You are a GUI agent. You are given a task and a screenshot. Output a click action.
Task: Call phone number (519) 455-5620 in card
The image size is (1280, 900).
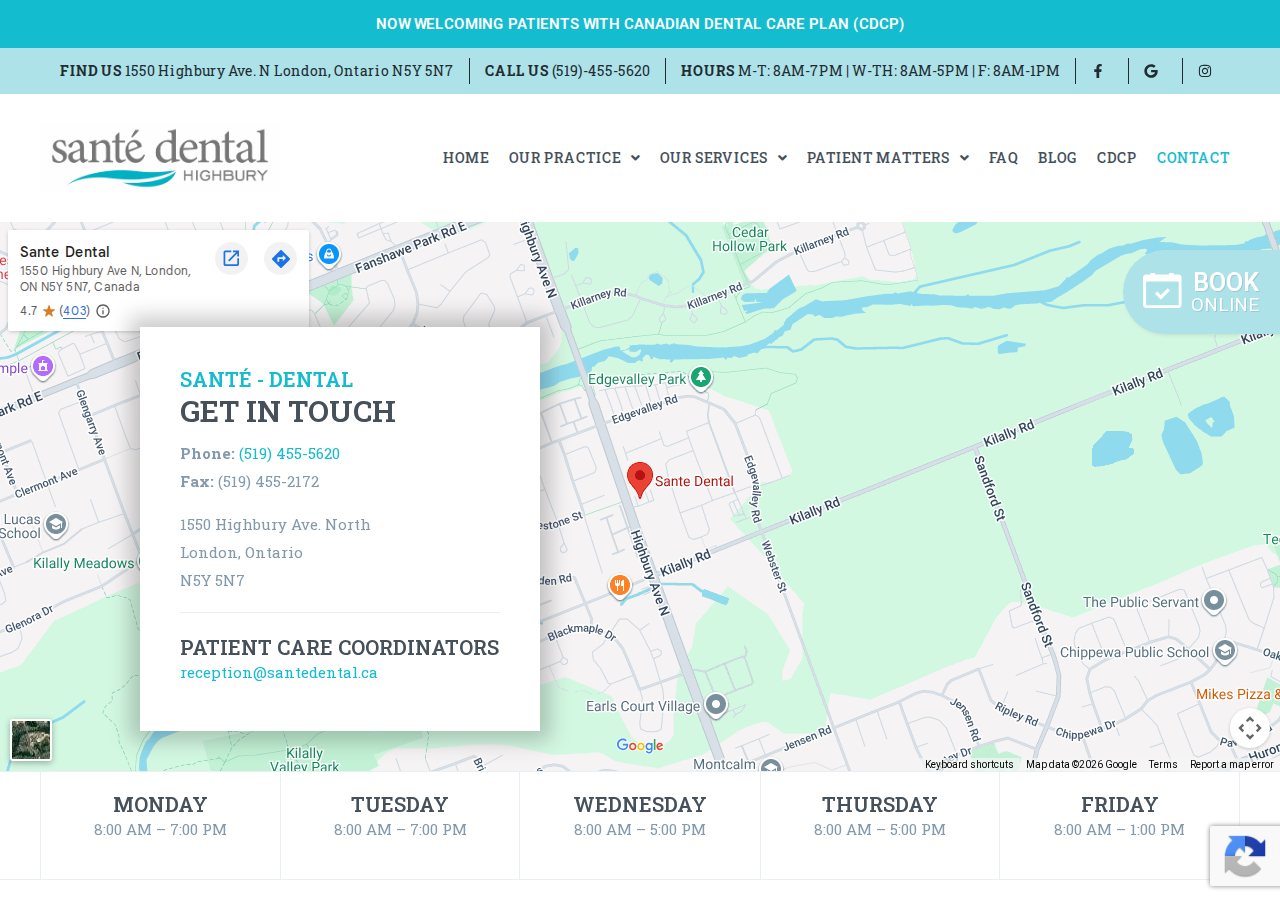(289, 454)
